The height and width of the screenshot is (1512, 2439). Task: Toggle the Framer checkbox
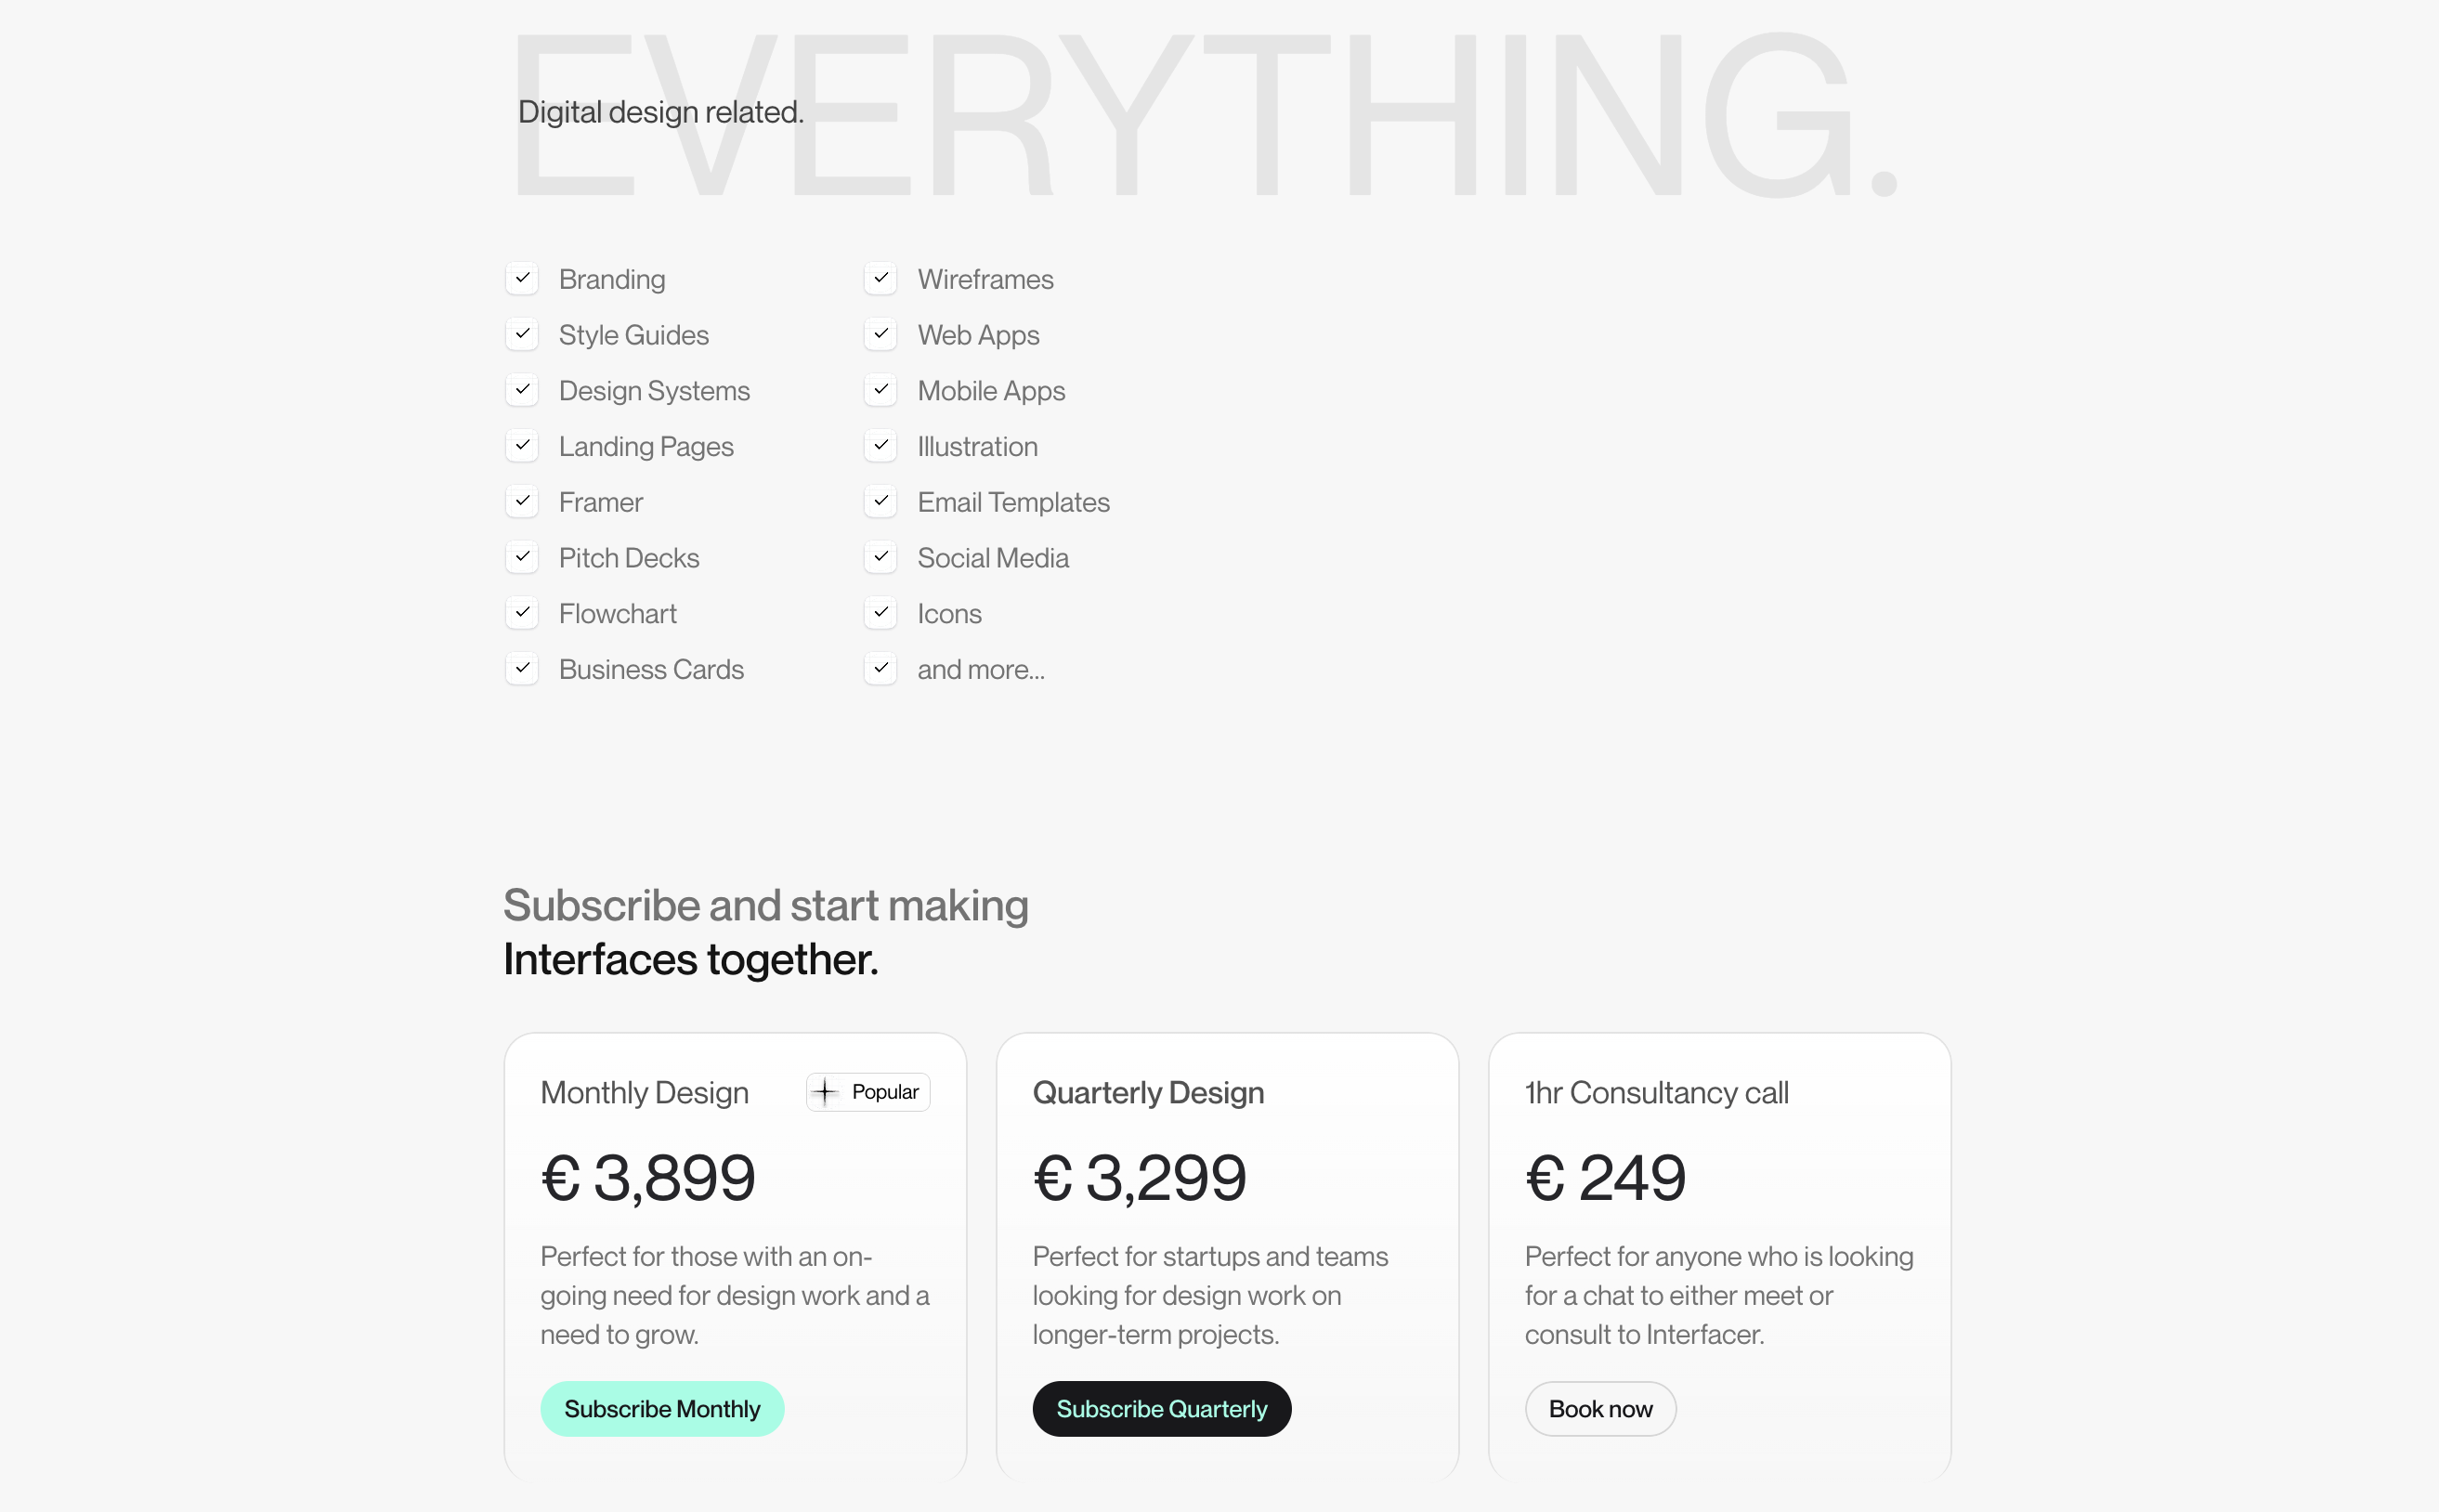click(x=522, y=501)
